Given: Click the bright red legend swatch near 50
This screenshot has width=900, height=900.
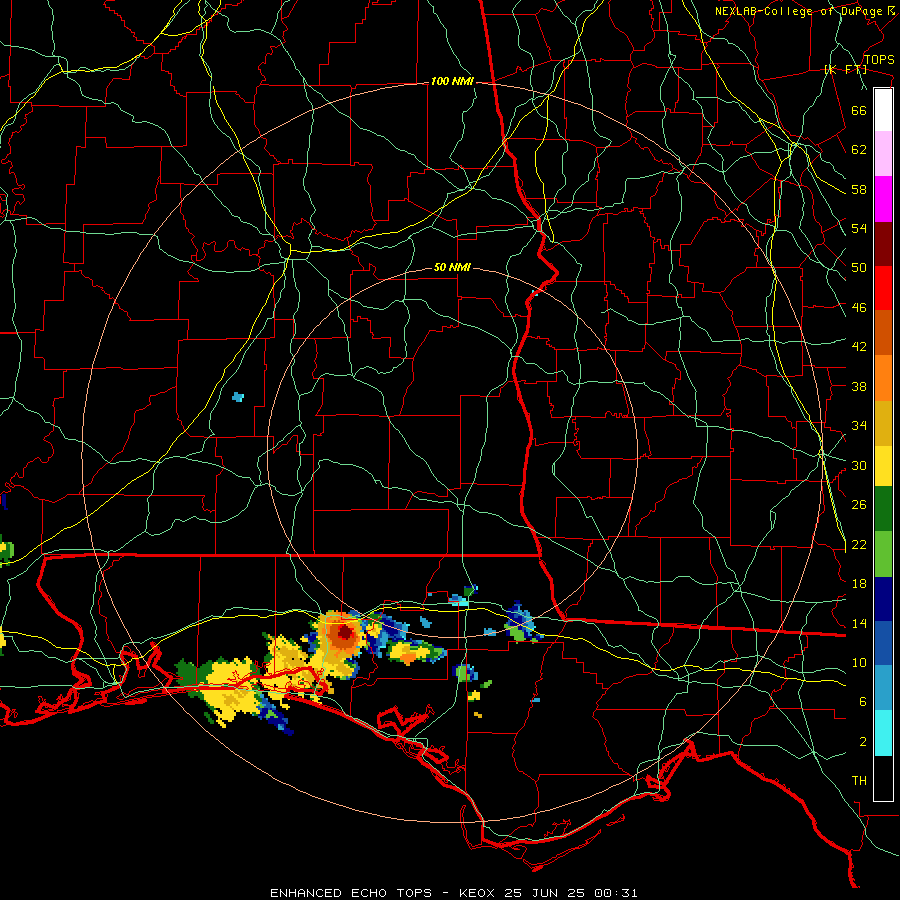Looking at the screenshot, I should 883,288.
